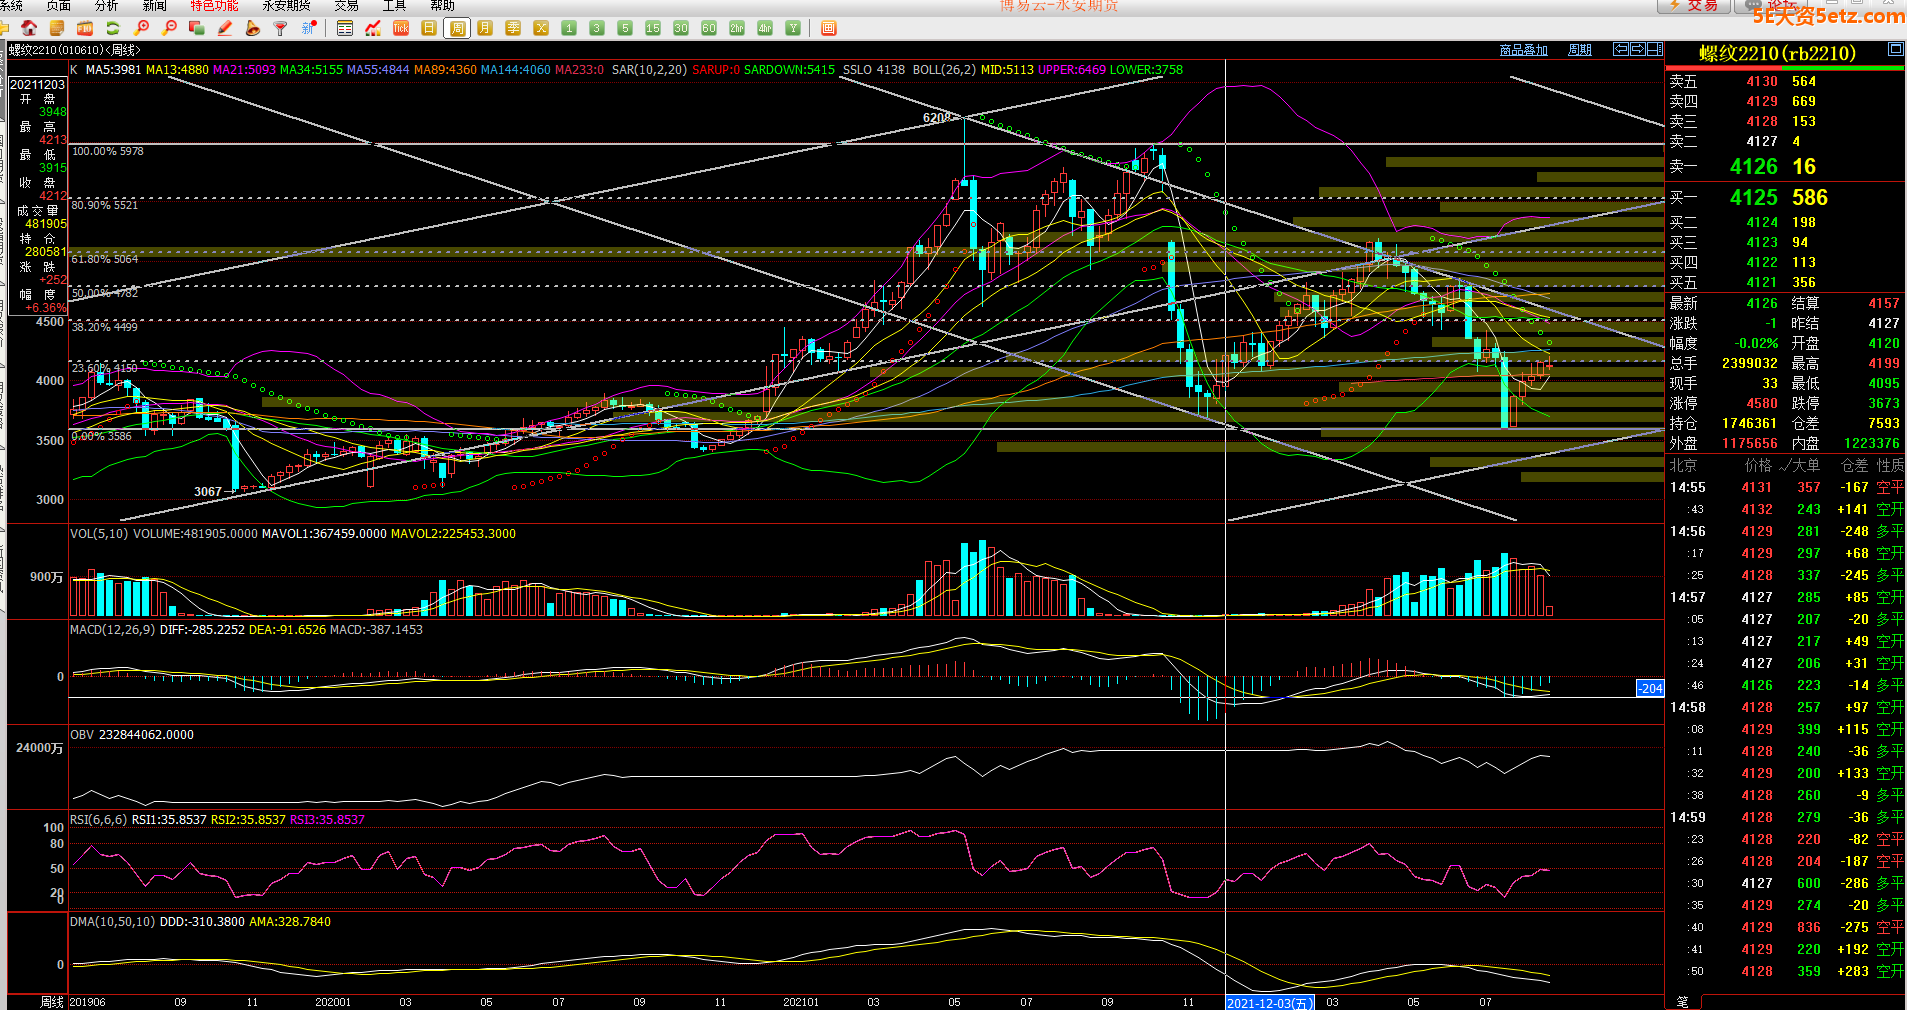Switch to 1-minute chart period
The height and width of the screenshot is (1010, 1907).
pos(569,28)
